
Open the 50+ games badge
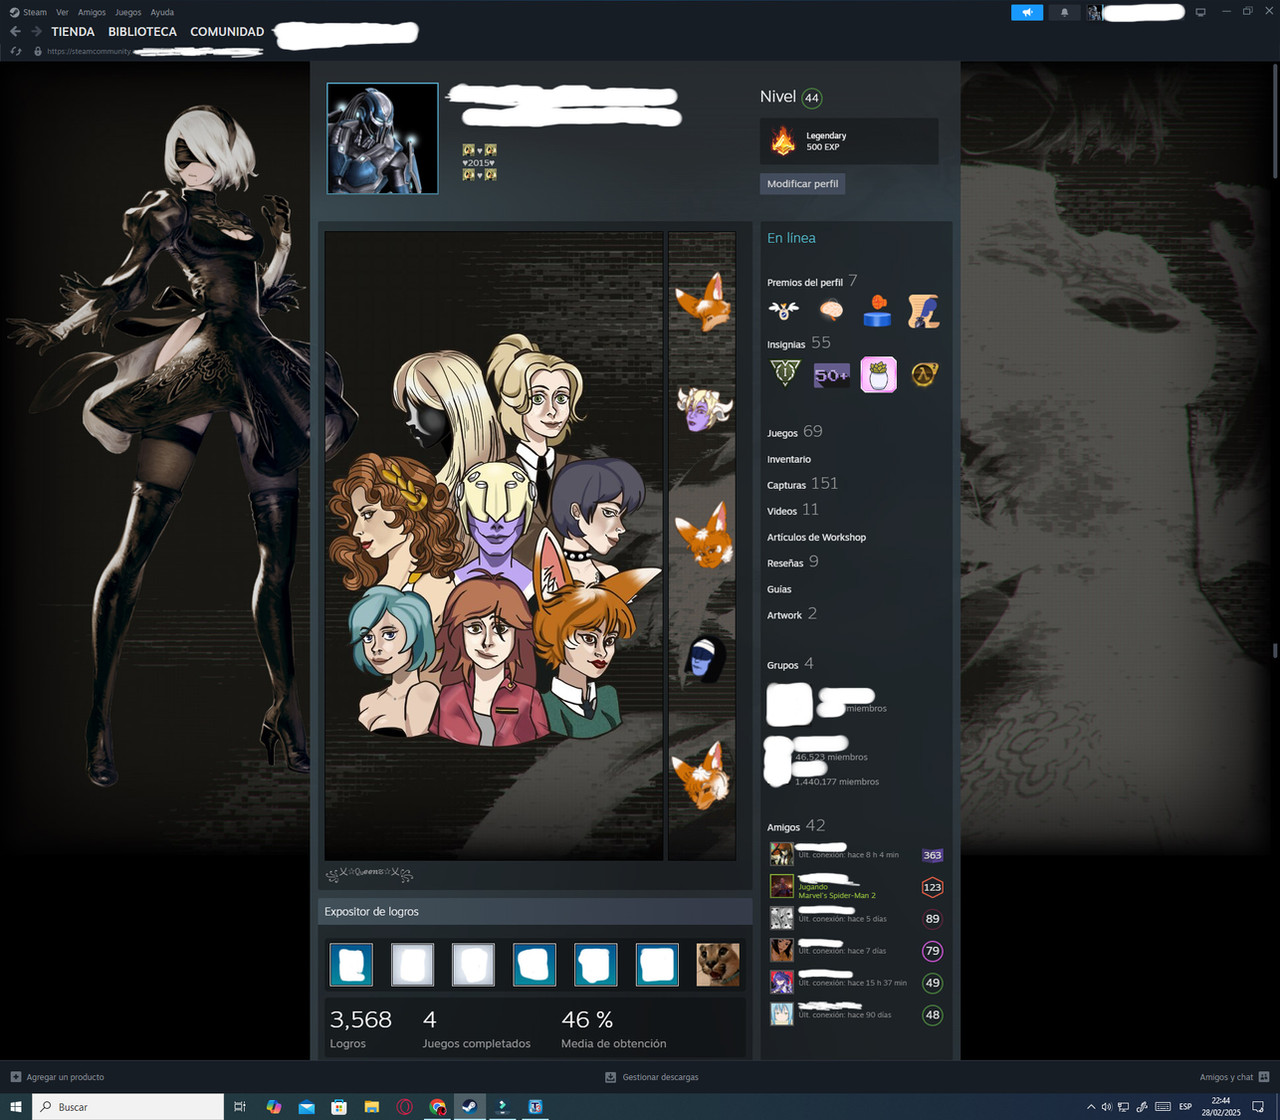[x=832, y=375]
